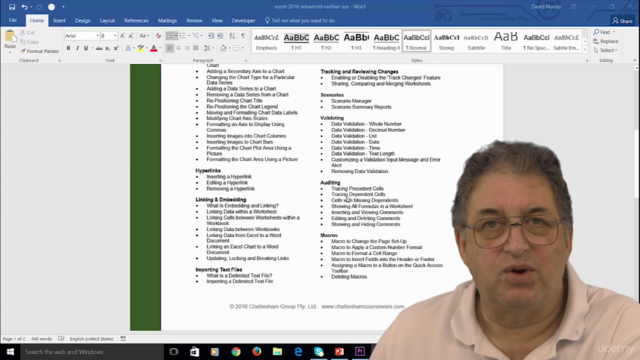
Task: Click the Search the web and Windows box
Action: 92,351
